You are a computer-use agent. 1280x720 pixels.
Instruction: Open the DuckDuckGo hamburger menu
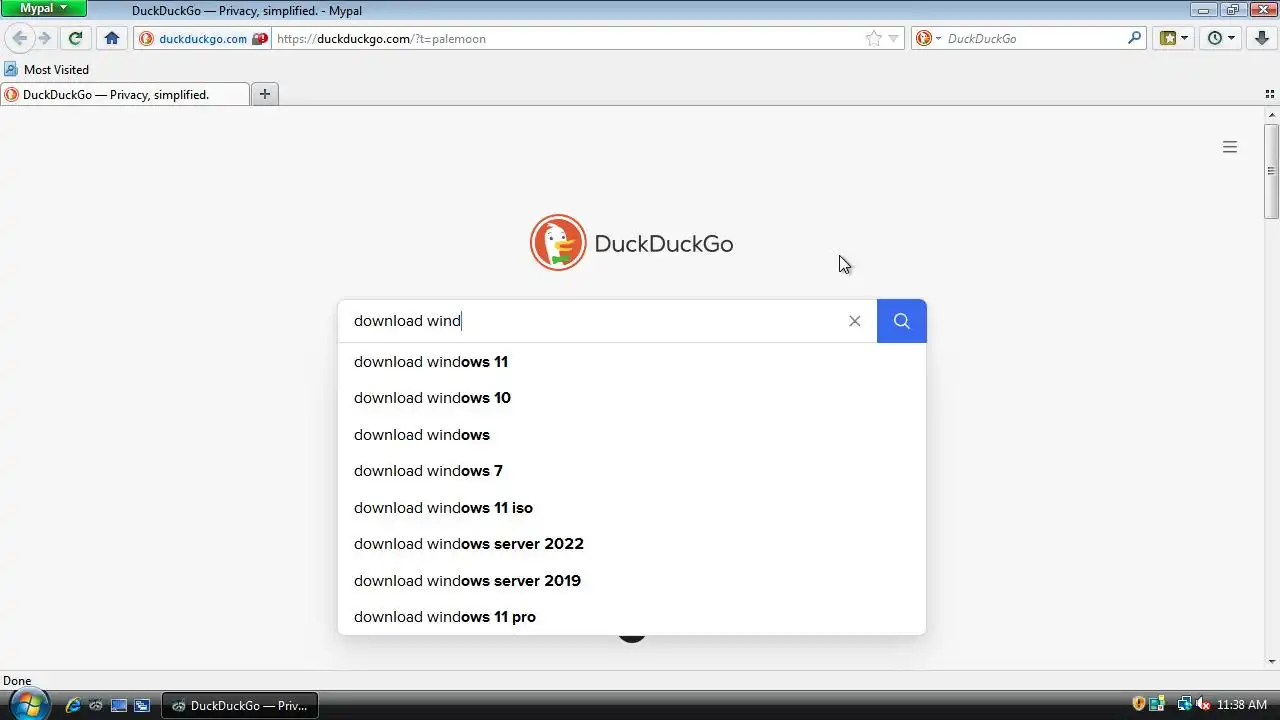pyautogui.click(x=1230, y=147)
